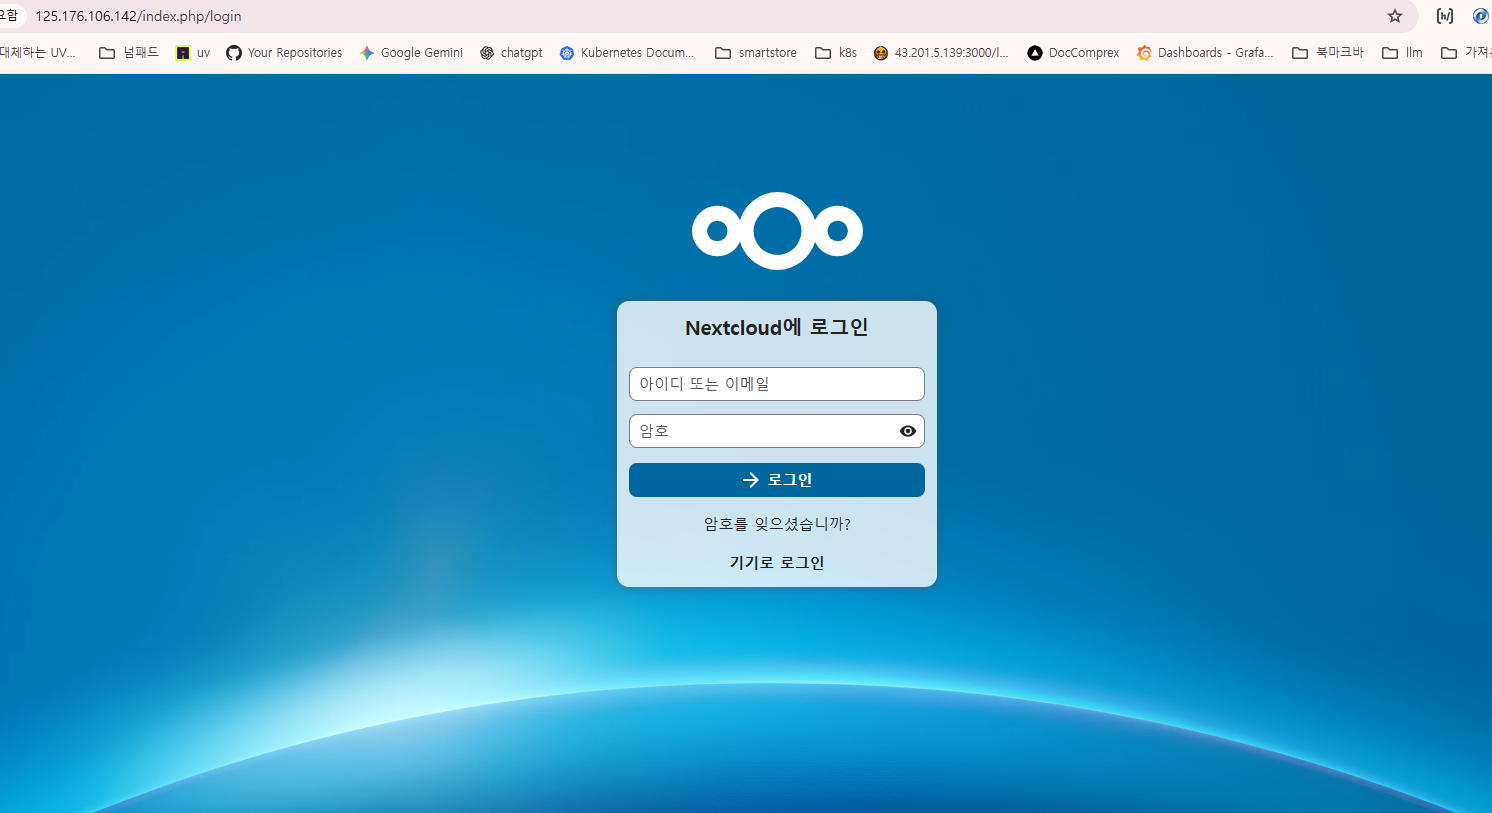Open the uv bookmark
1492x813 pixels.
pos(193,53)
